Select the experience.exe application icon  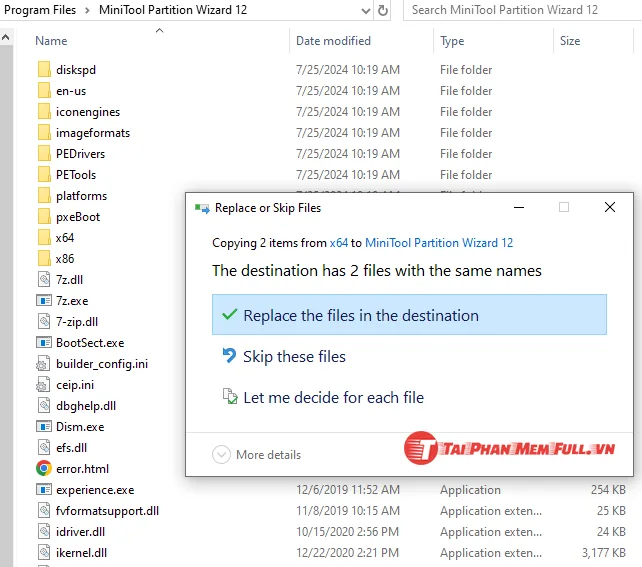(44, 490)
